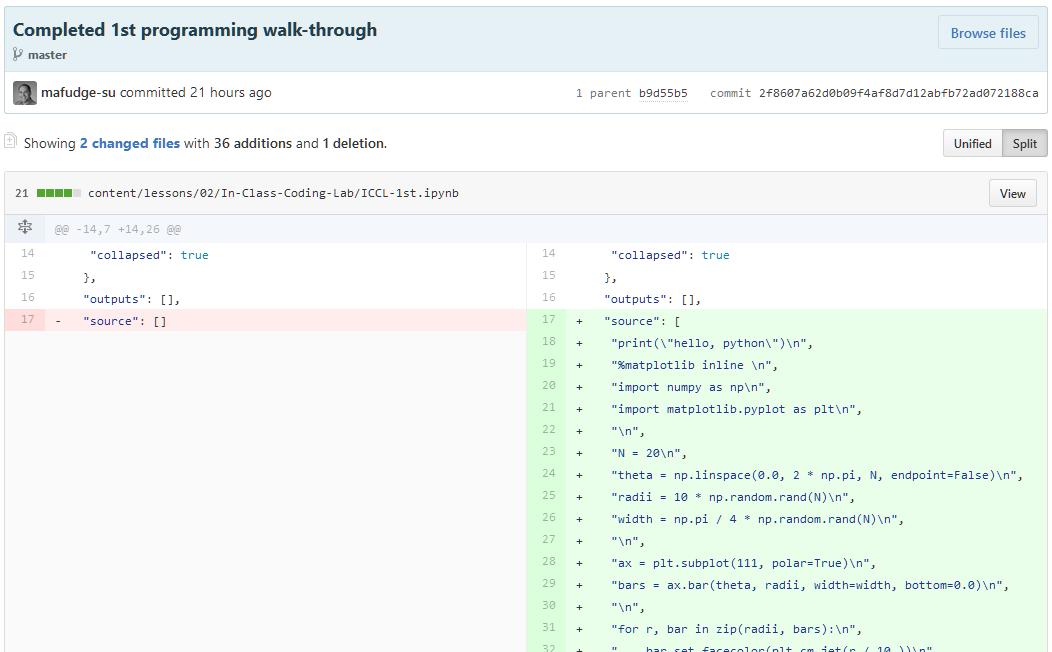
Task: Click the master branch name
Action: click(48, 55)
